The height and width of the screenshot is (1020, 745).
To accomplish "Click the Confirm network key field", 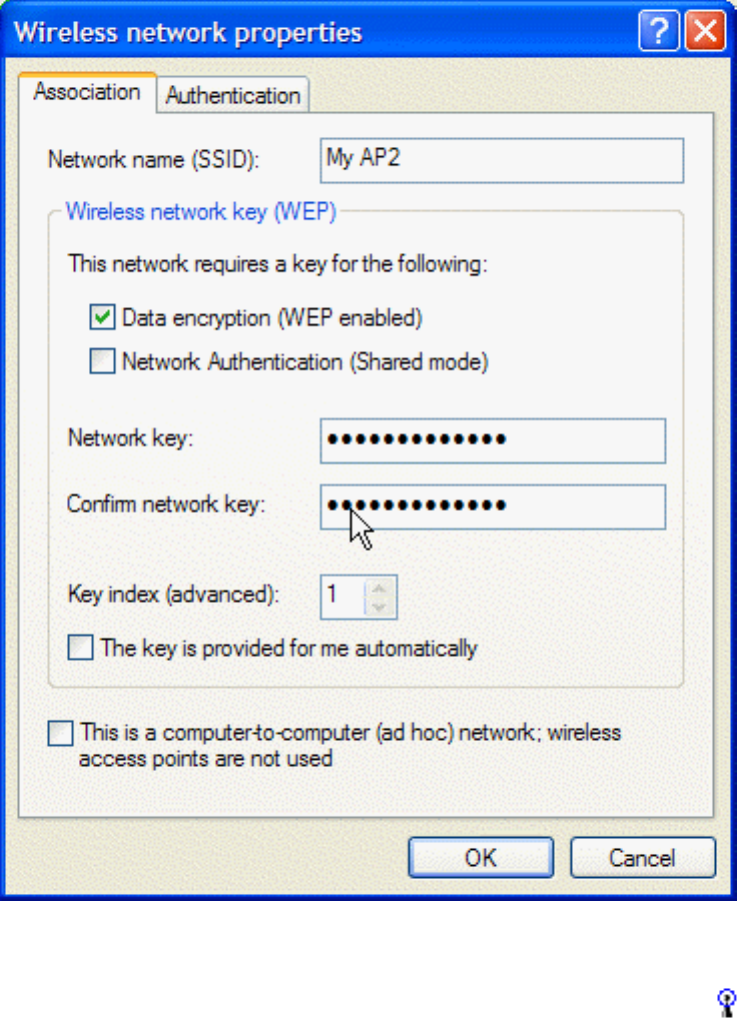I will (x=492, y=506).
